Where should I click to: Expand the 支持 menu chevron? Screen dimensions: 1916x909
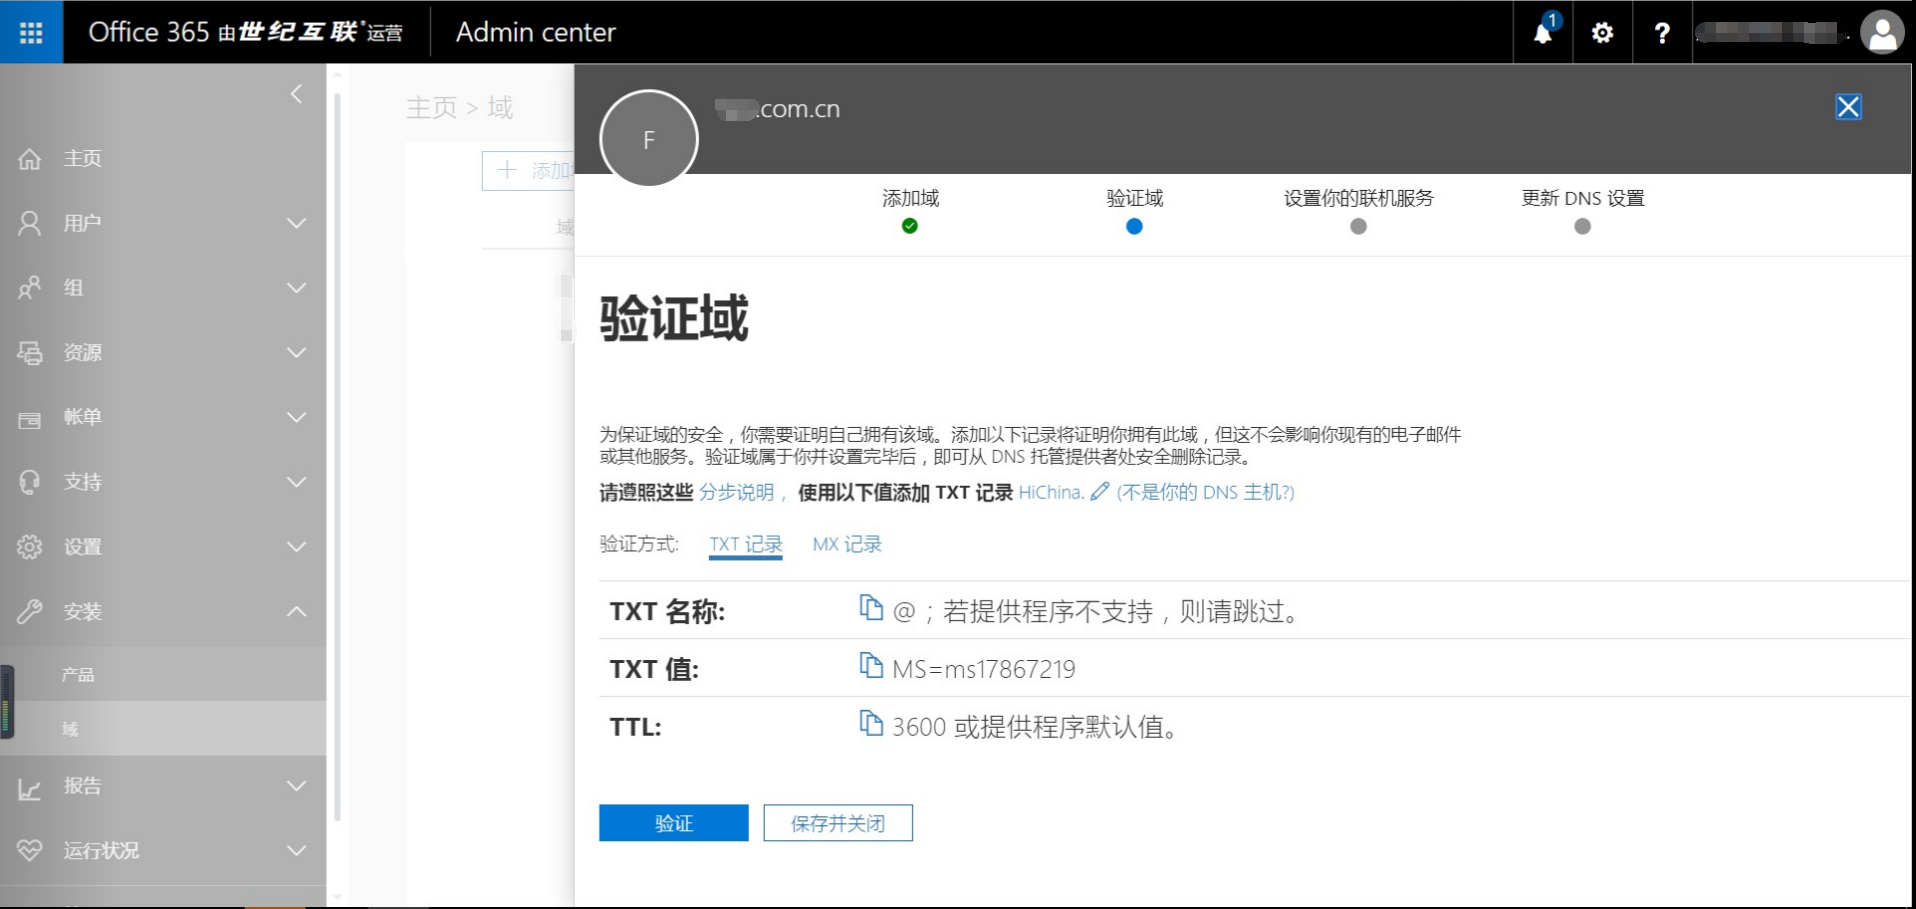(296, 482)
